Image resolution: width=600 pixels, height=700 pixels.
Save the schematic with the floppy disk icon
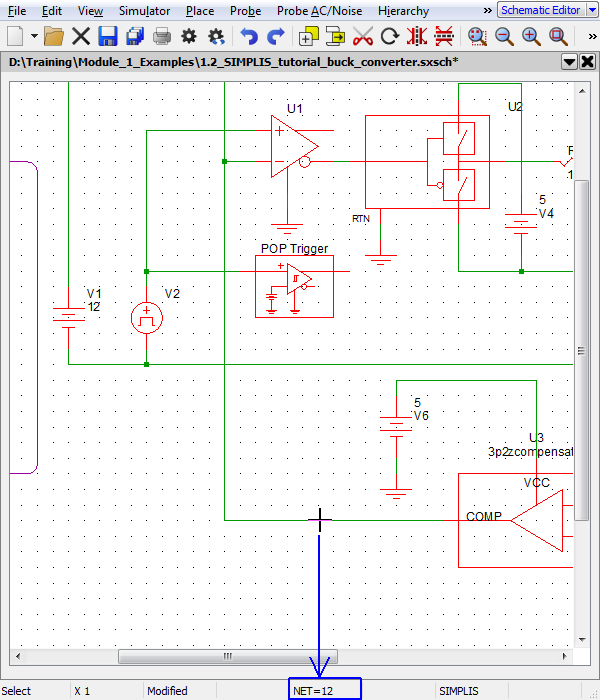click(108, 37)
